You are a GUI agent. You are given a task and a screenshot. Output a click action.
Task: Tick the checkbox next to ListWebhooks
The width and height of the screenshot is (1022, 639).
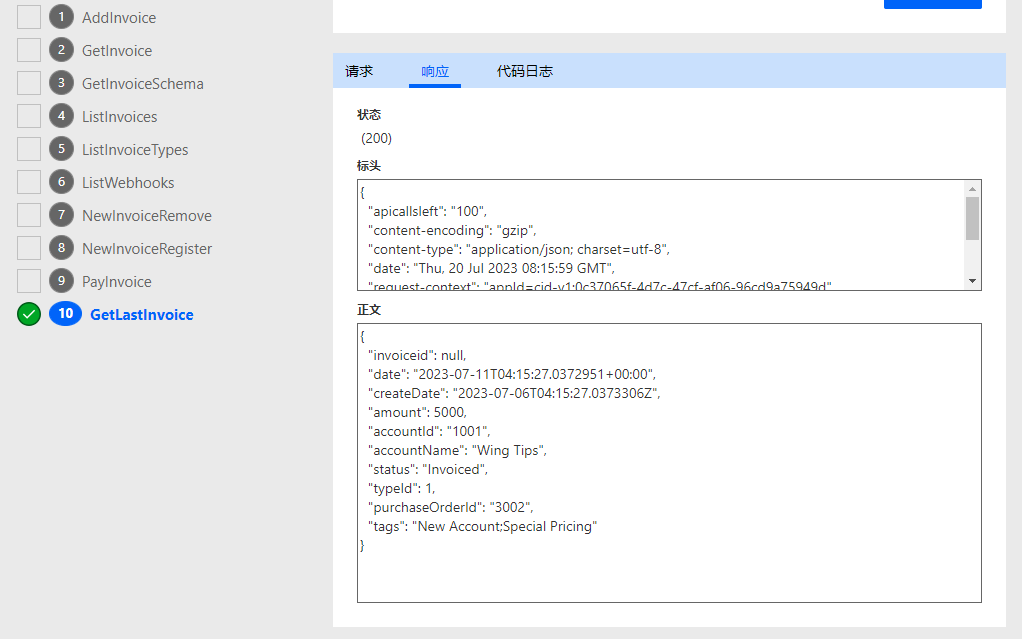pyautogui.click(x=29, y=182)
